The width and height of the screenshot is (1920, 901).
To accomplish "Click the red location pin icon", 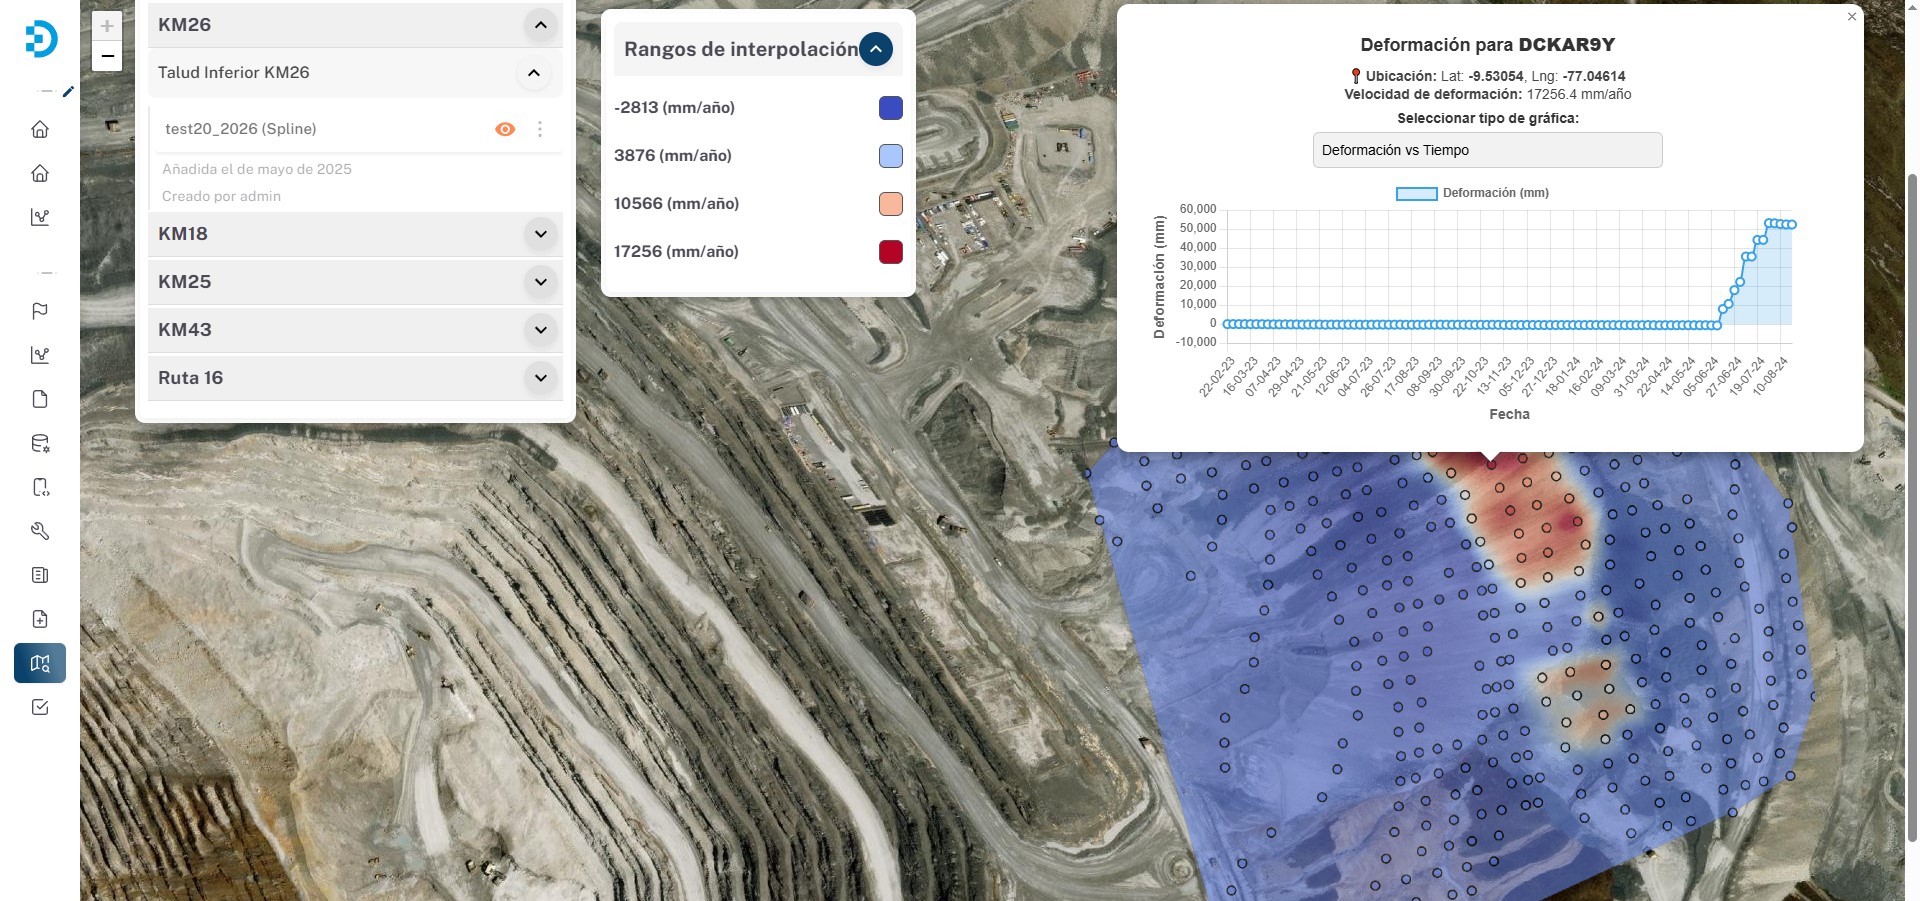I will (1356, 76).
